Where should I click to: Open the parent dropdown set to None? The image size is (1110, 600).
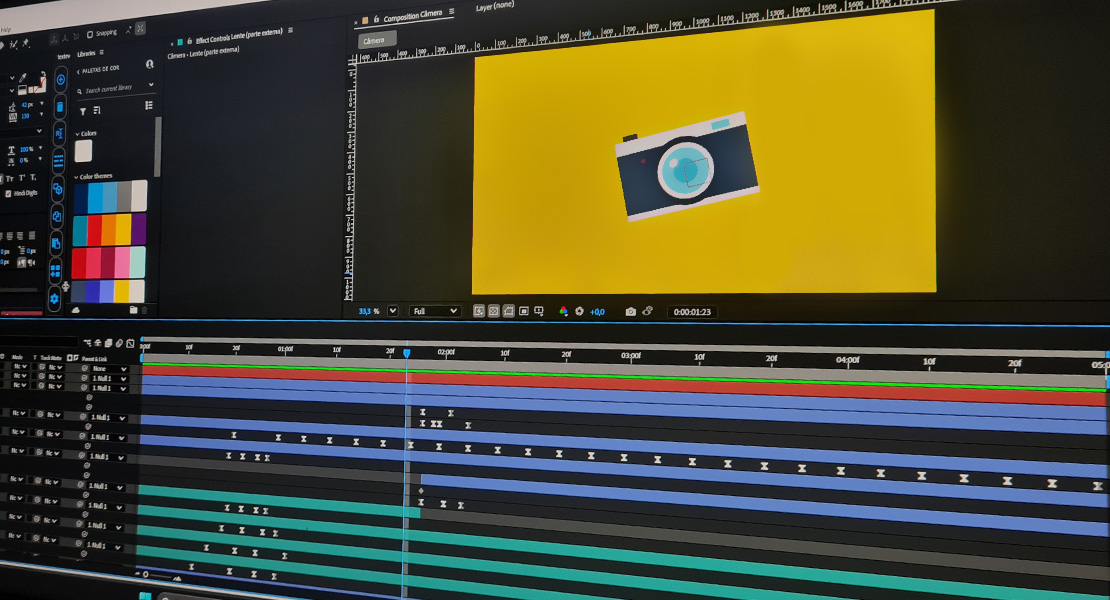point(110,369)
